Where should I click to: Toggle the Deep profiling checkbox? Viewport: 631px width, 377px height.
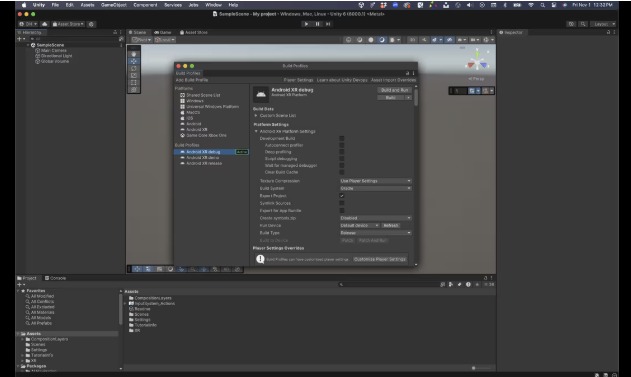point(342,152)
